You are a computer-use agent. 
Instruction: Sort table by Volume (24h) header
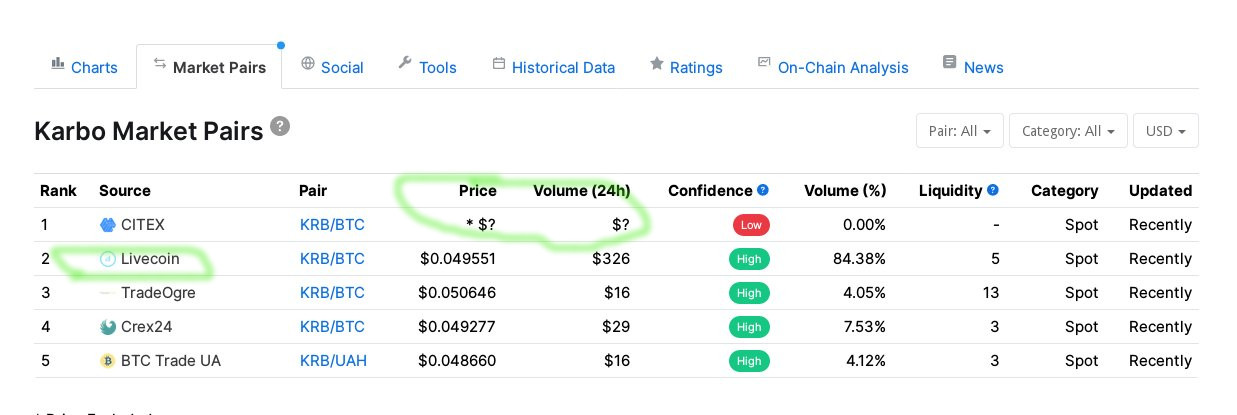click(581, 190)
